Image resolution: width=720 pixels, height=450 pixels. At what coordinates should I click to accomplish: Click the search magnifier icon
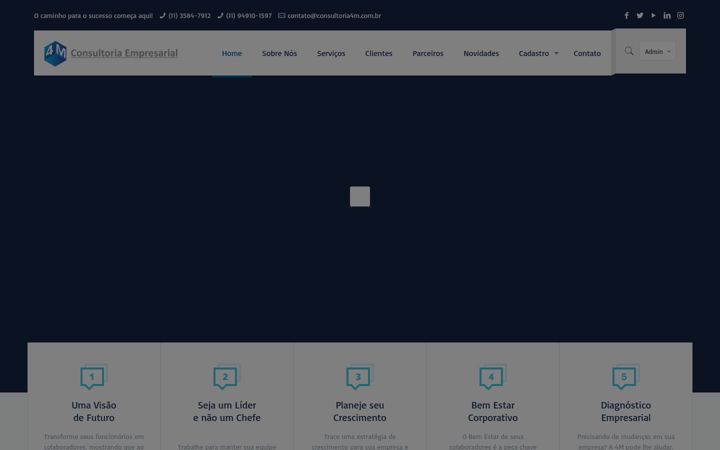629,51
